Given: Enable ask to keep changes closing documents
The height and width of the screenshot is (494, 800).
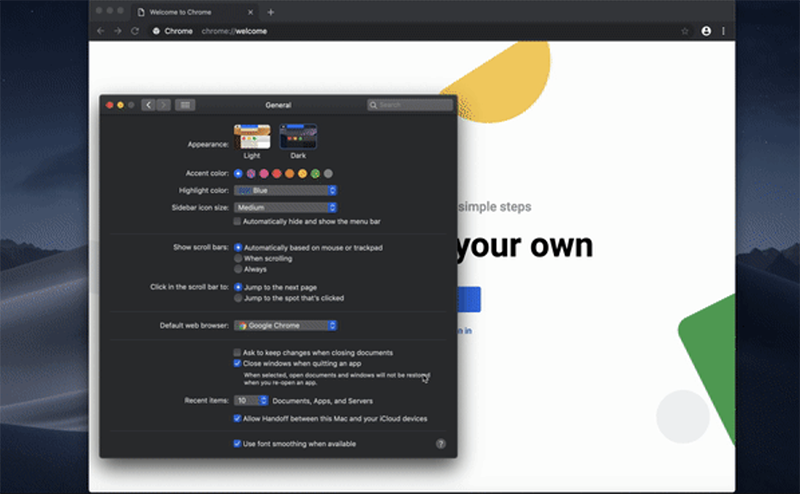Looking at the screenshot, I should (x=237, y=353).
